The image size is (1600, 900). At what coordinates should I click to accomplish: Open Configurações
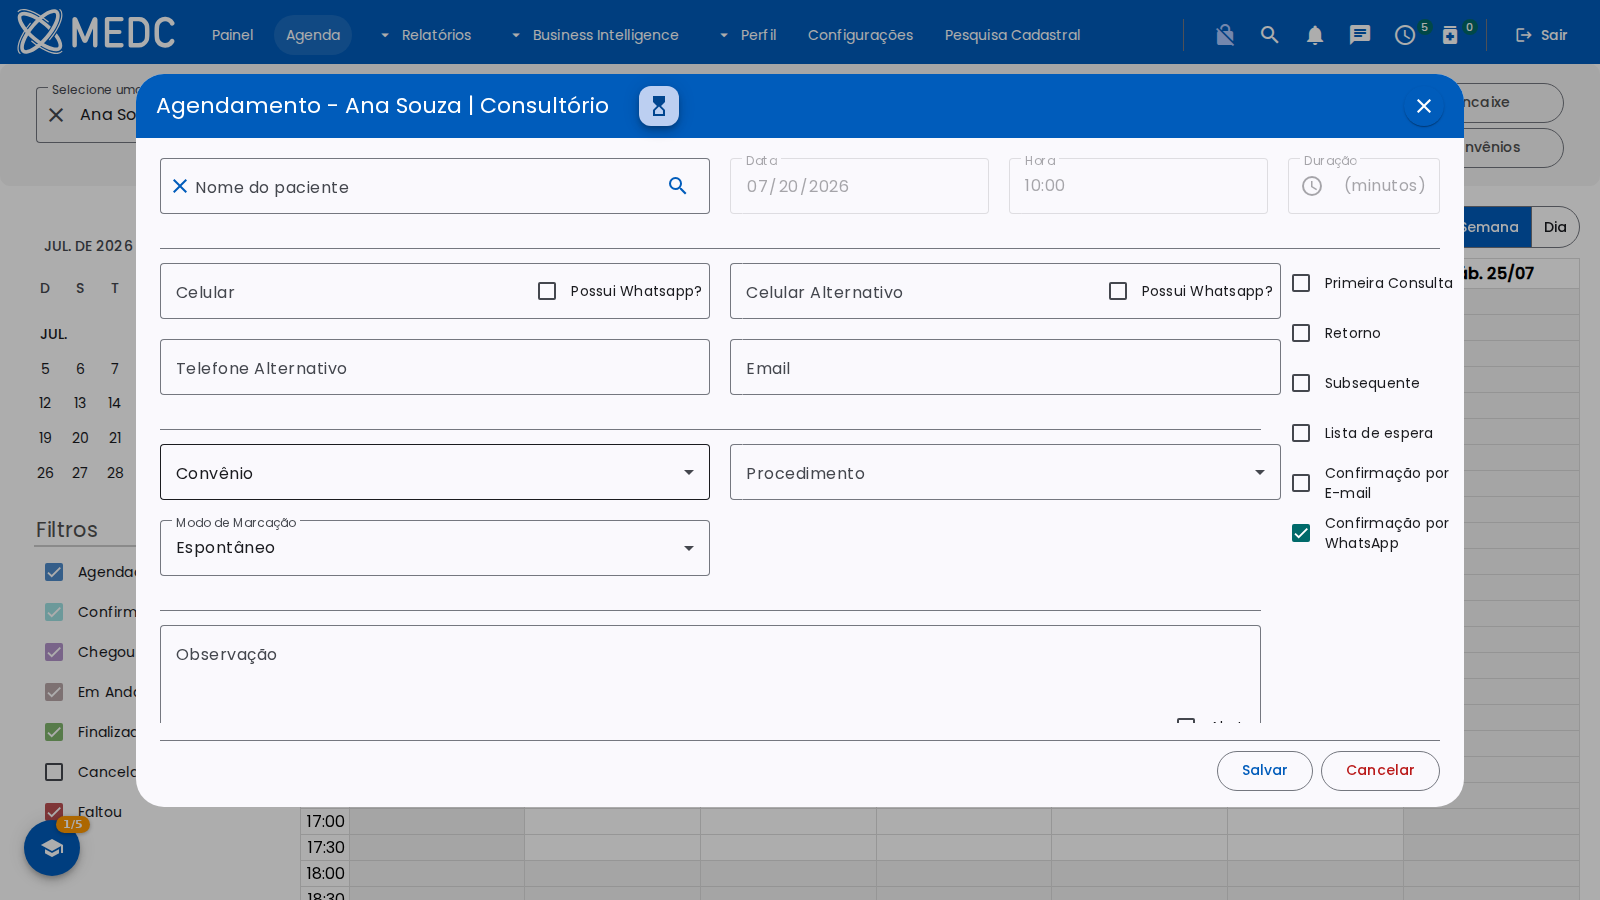tap(861, 35)
